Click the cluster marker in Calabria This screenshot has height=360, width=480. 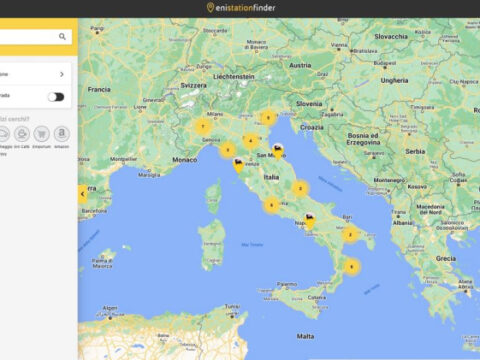click(x=351, y=267)
